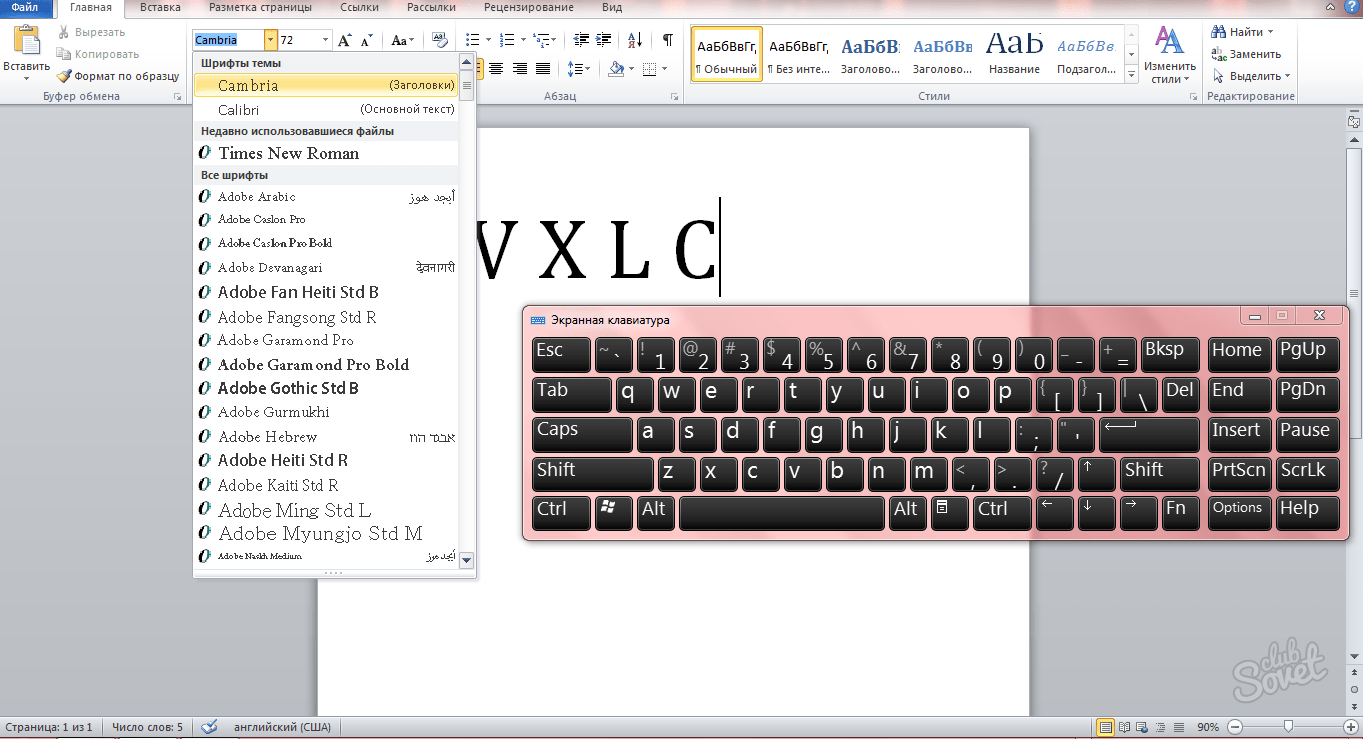Open the Change Case (Аа) dropdown
The image size is (1363, 739).
(402, 41)
